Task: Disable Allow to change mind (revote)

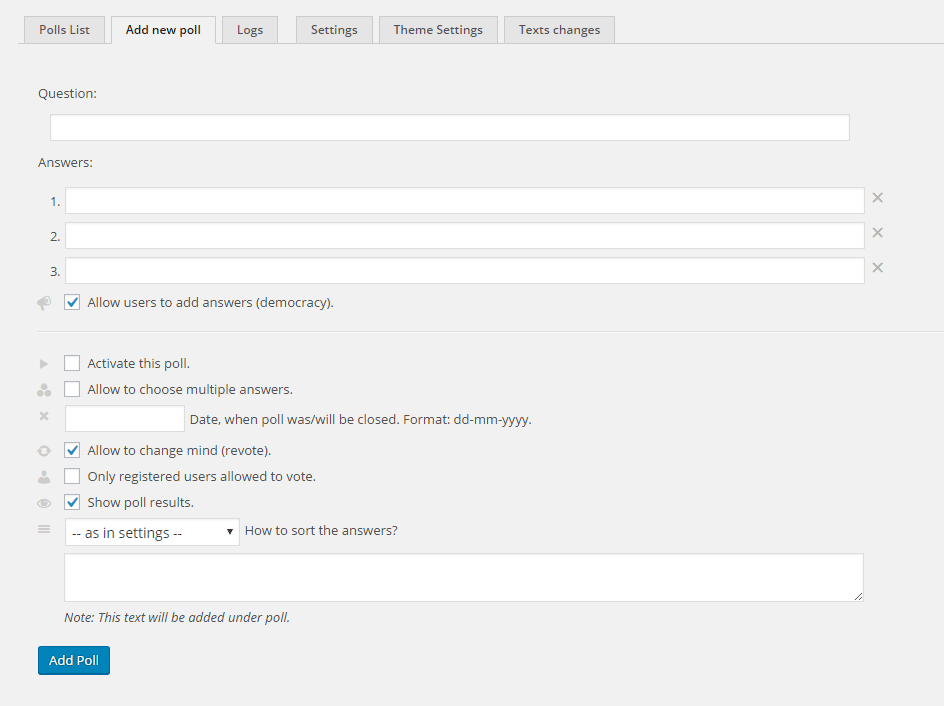Action: (x=72, y=450)
